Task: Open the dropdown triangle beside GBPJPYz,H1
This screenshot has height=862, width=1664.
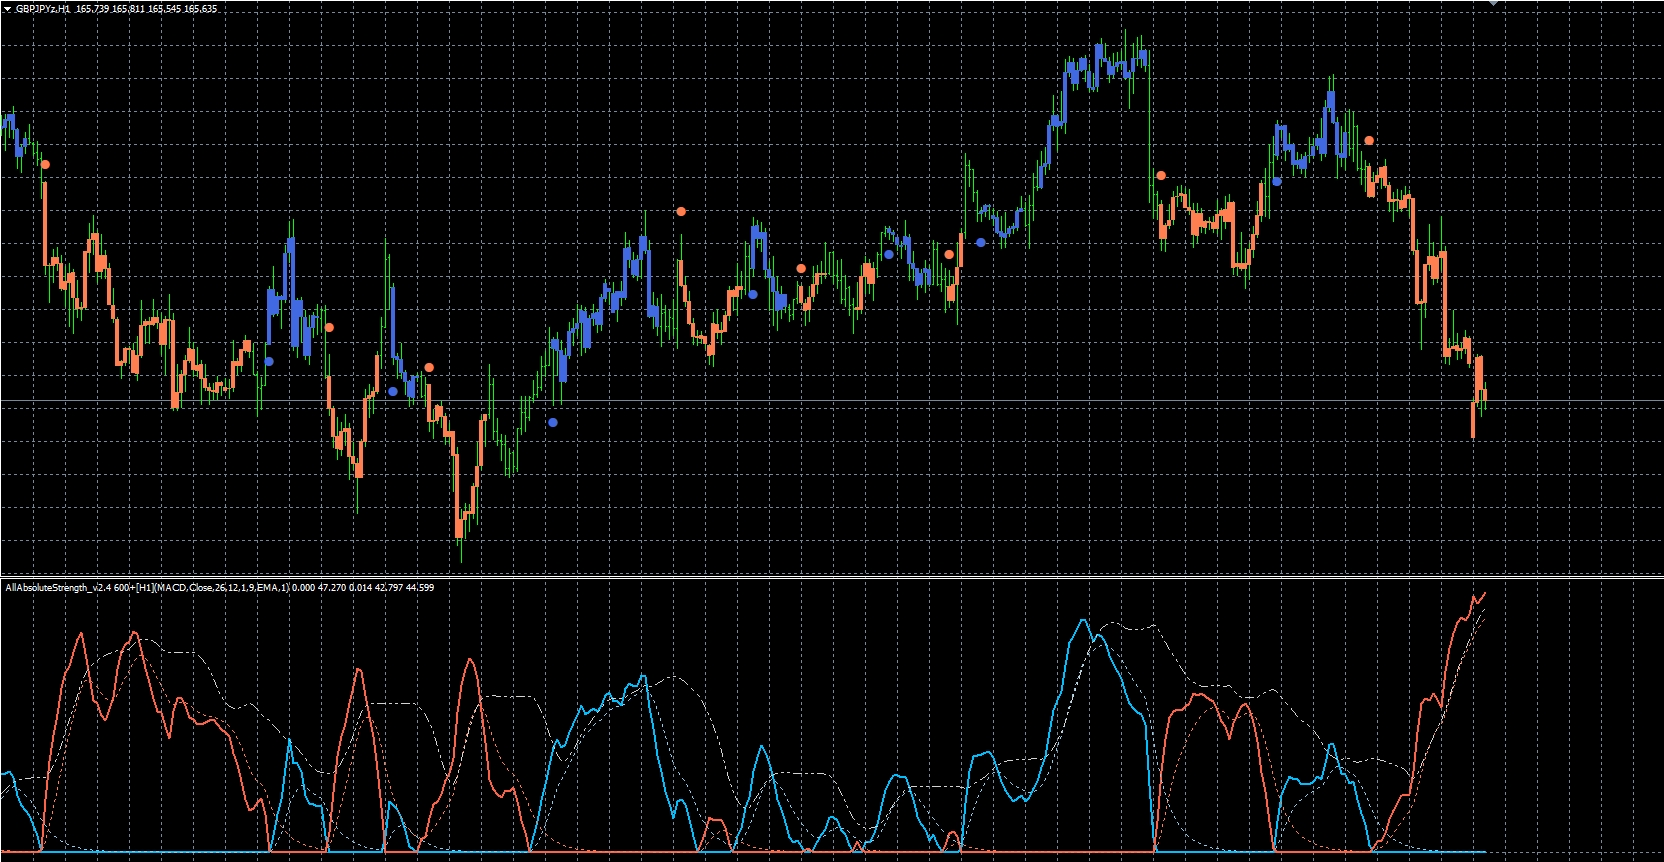Action: tap(7, 8)
